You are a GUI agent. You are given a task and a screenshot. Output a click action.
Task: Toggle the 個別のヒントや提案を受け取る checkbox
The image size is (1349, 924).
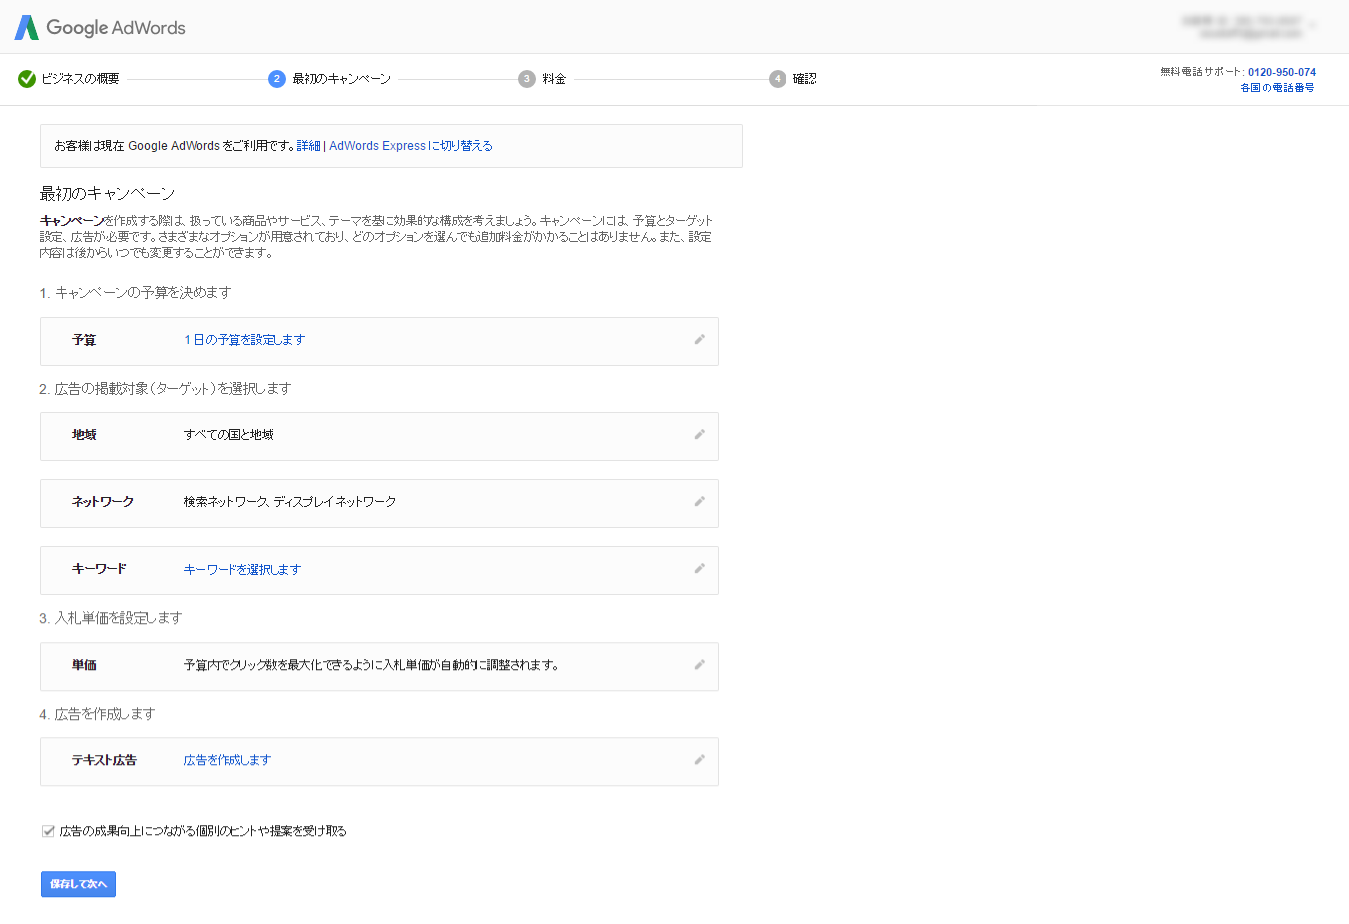click(x=48, y=831)
